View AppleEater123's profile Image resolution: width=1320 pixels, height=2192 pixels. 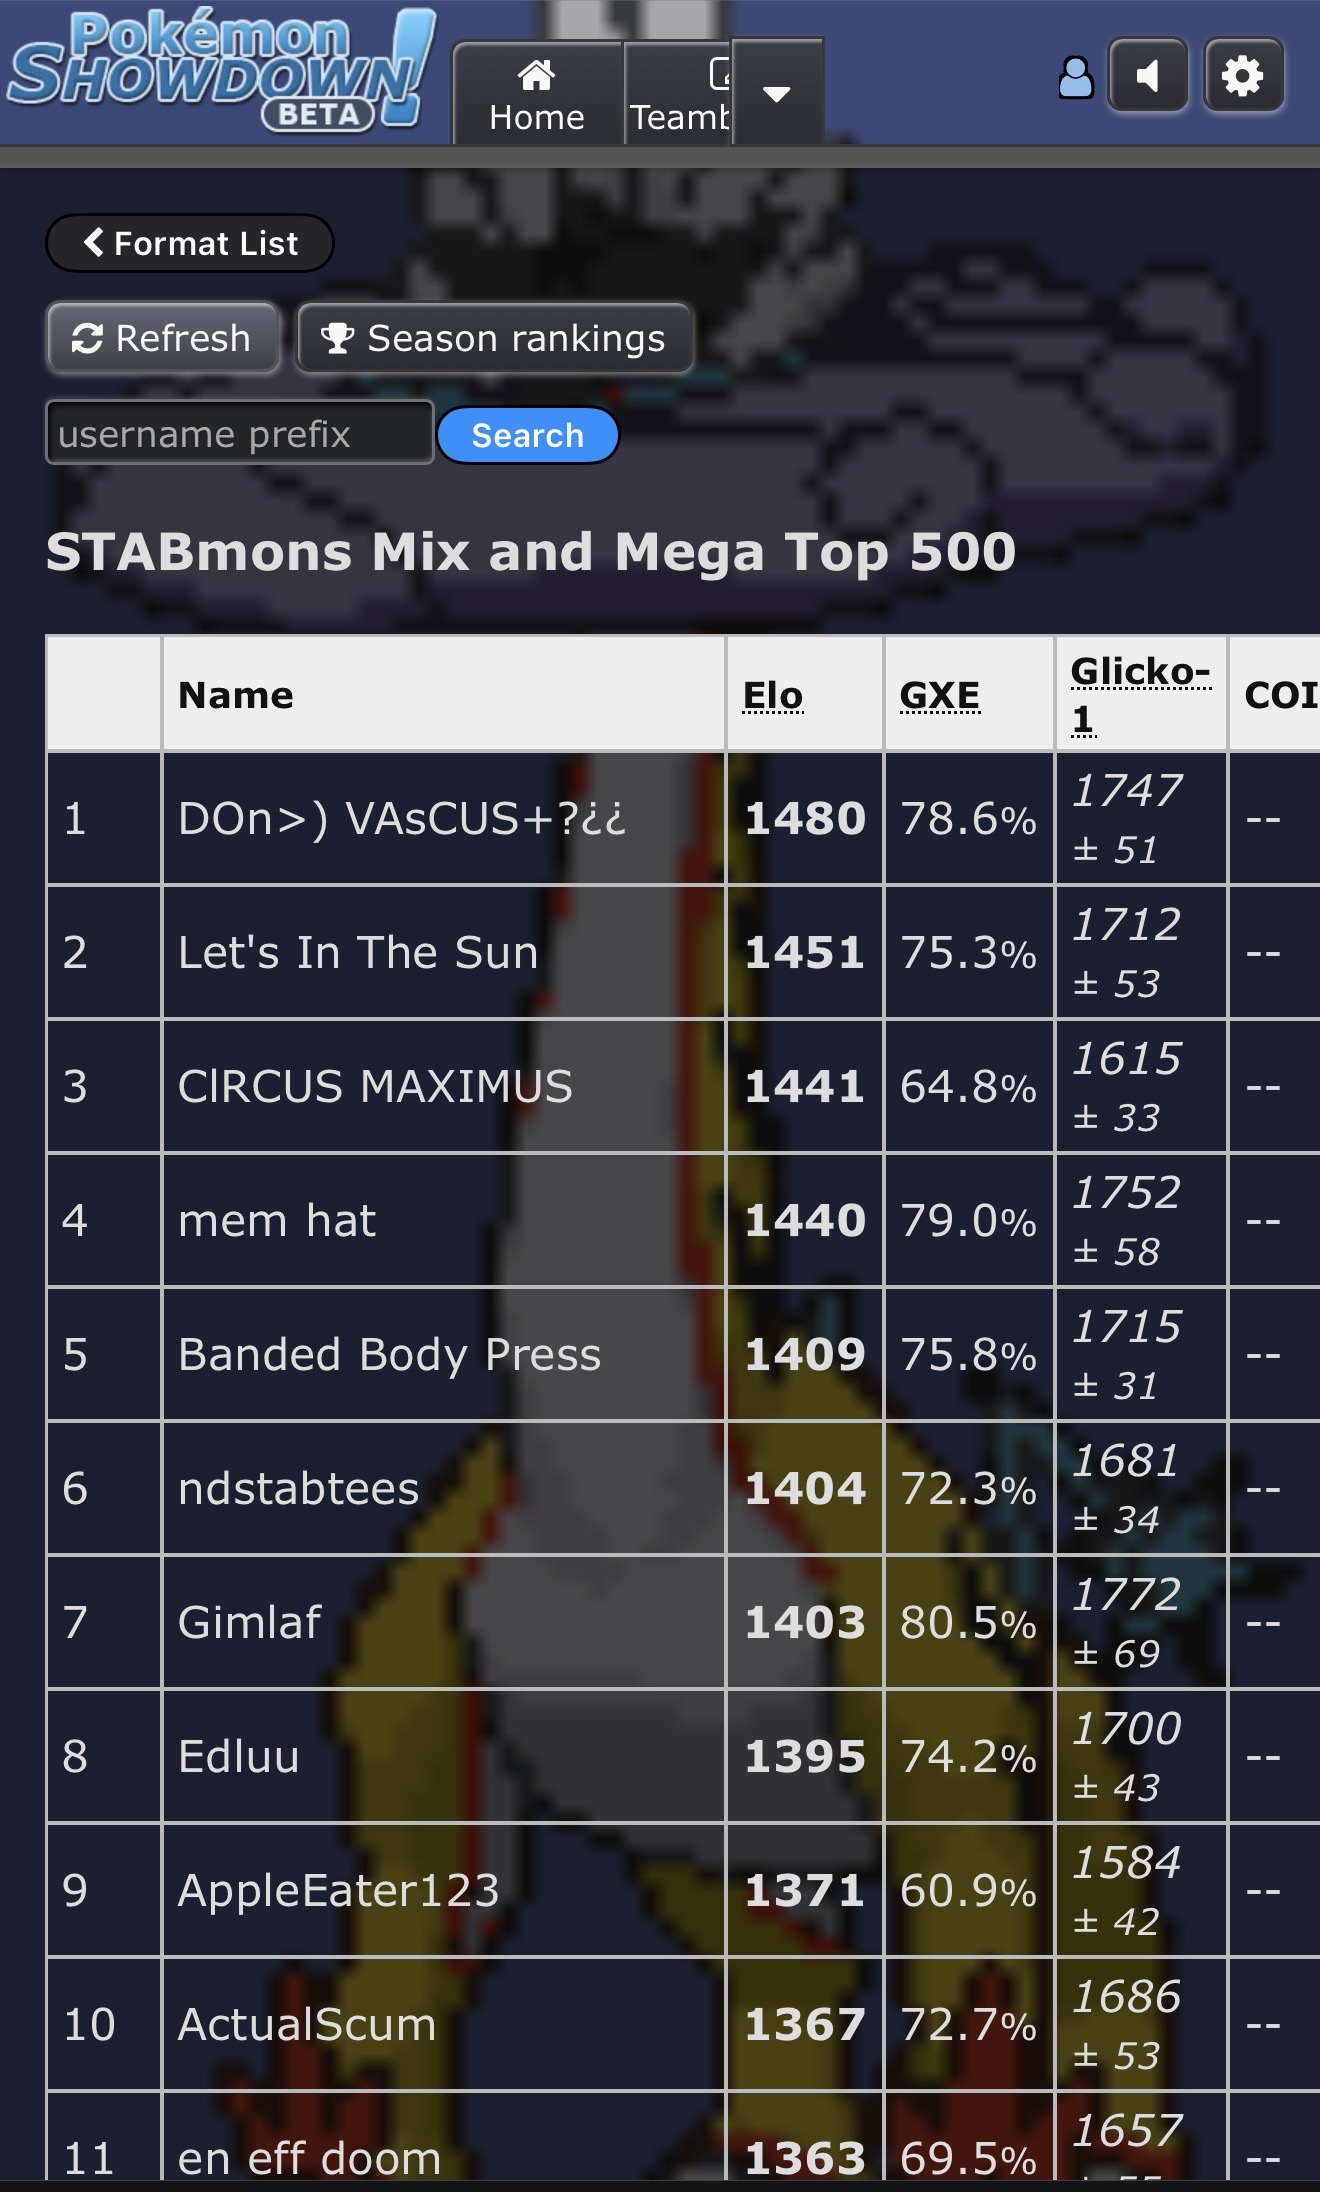pos(338,1890)
